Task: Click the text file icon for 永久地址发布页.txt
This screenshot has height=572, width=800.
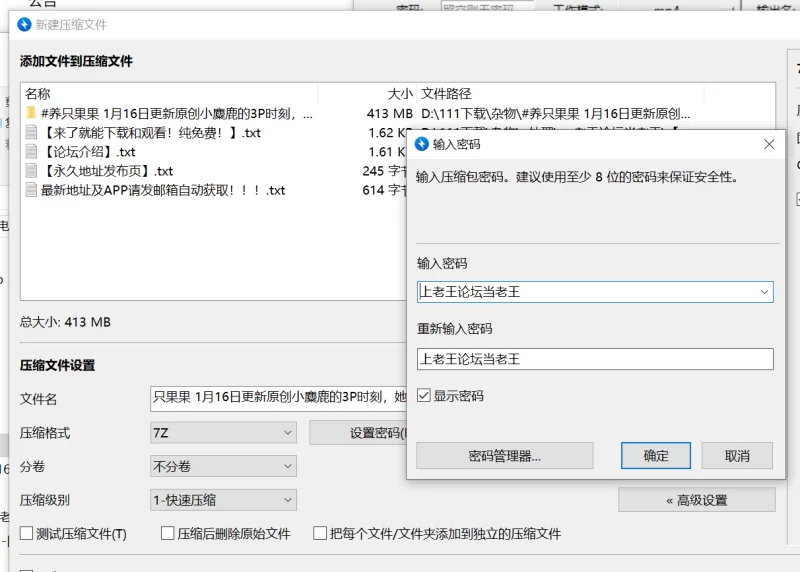Action: tap(31, 171)
